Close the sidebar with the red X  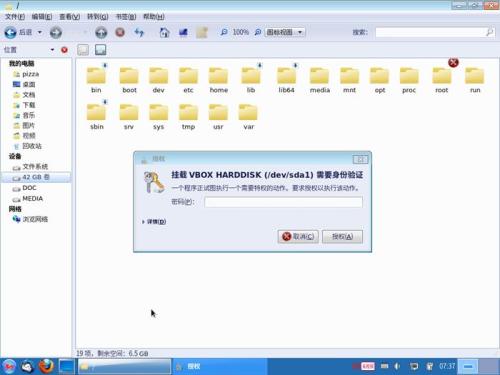64,50
